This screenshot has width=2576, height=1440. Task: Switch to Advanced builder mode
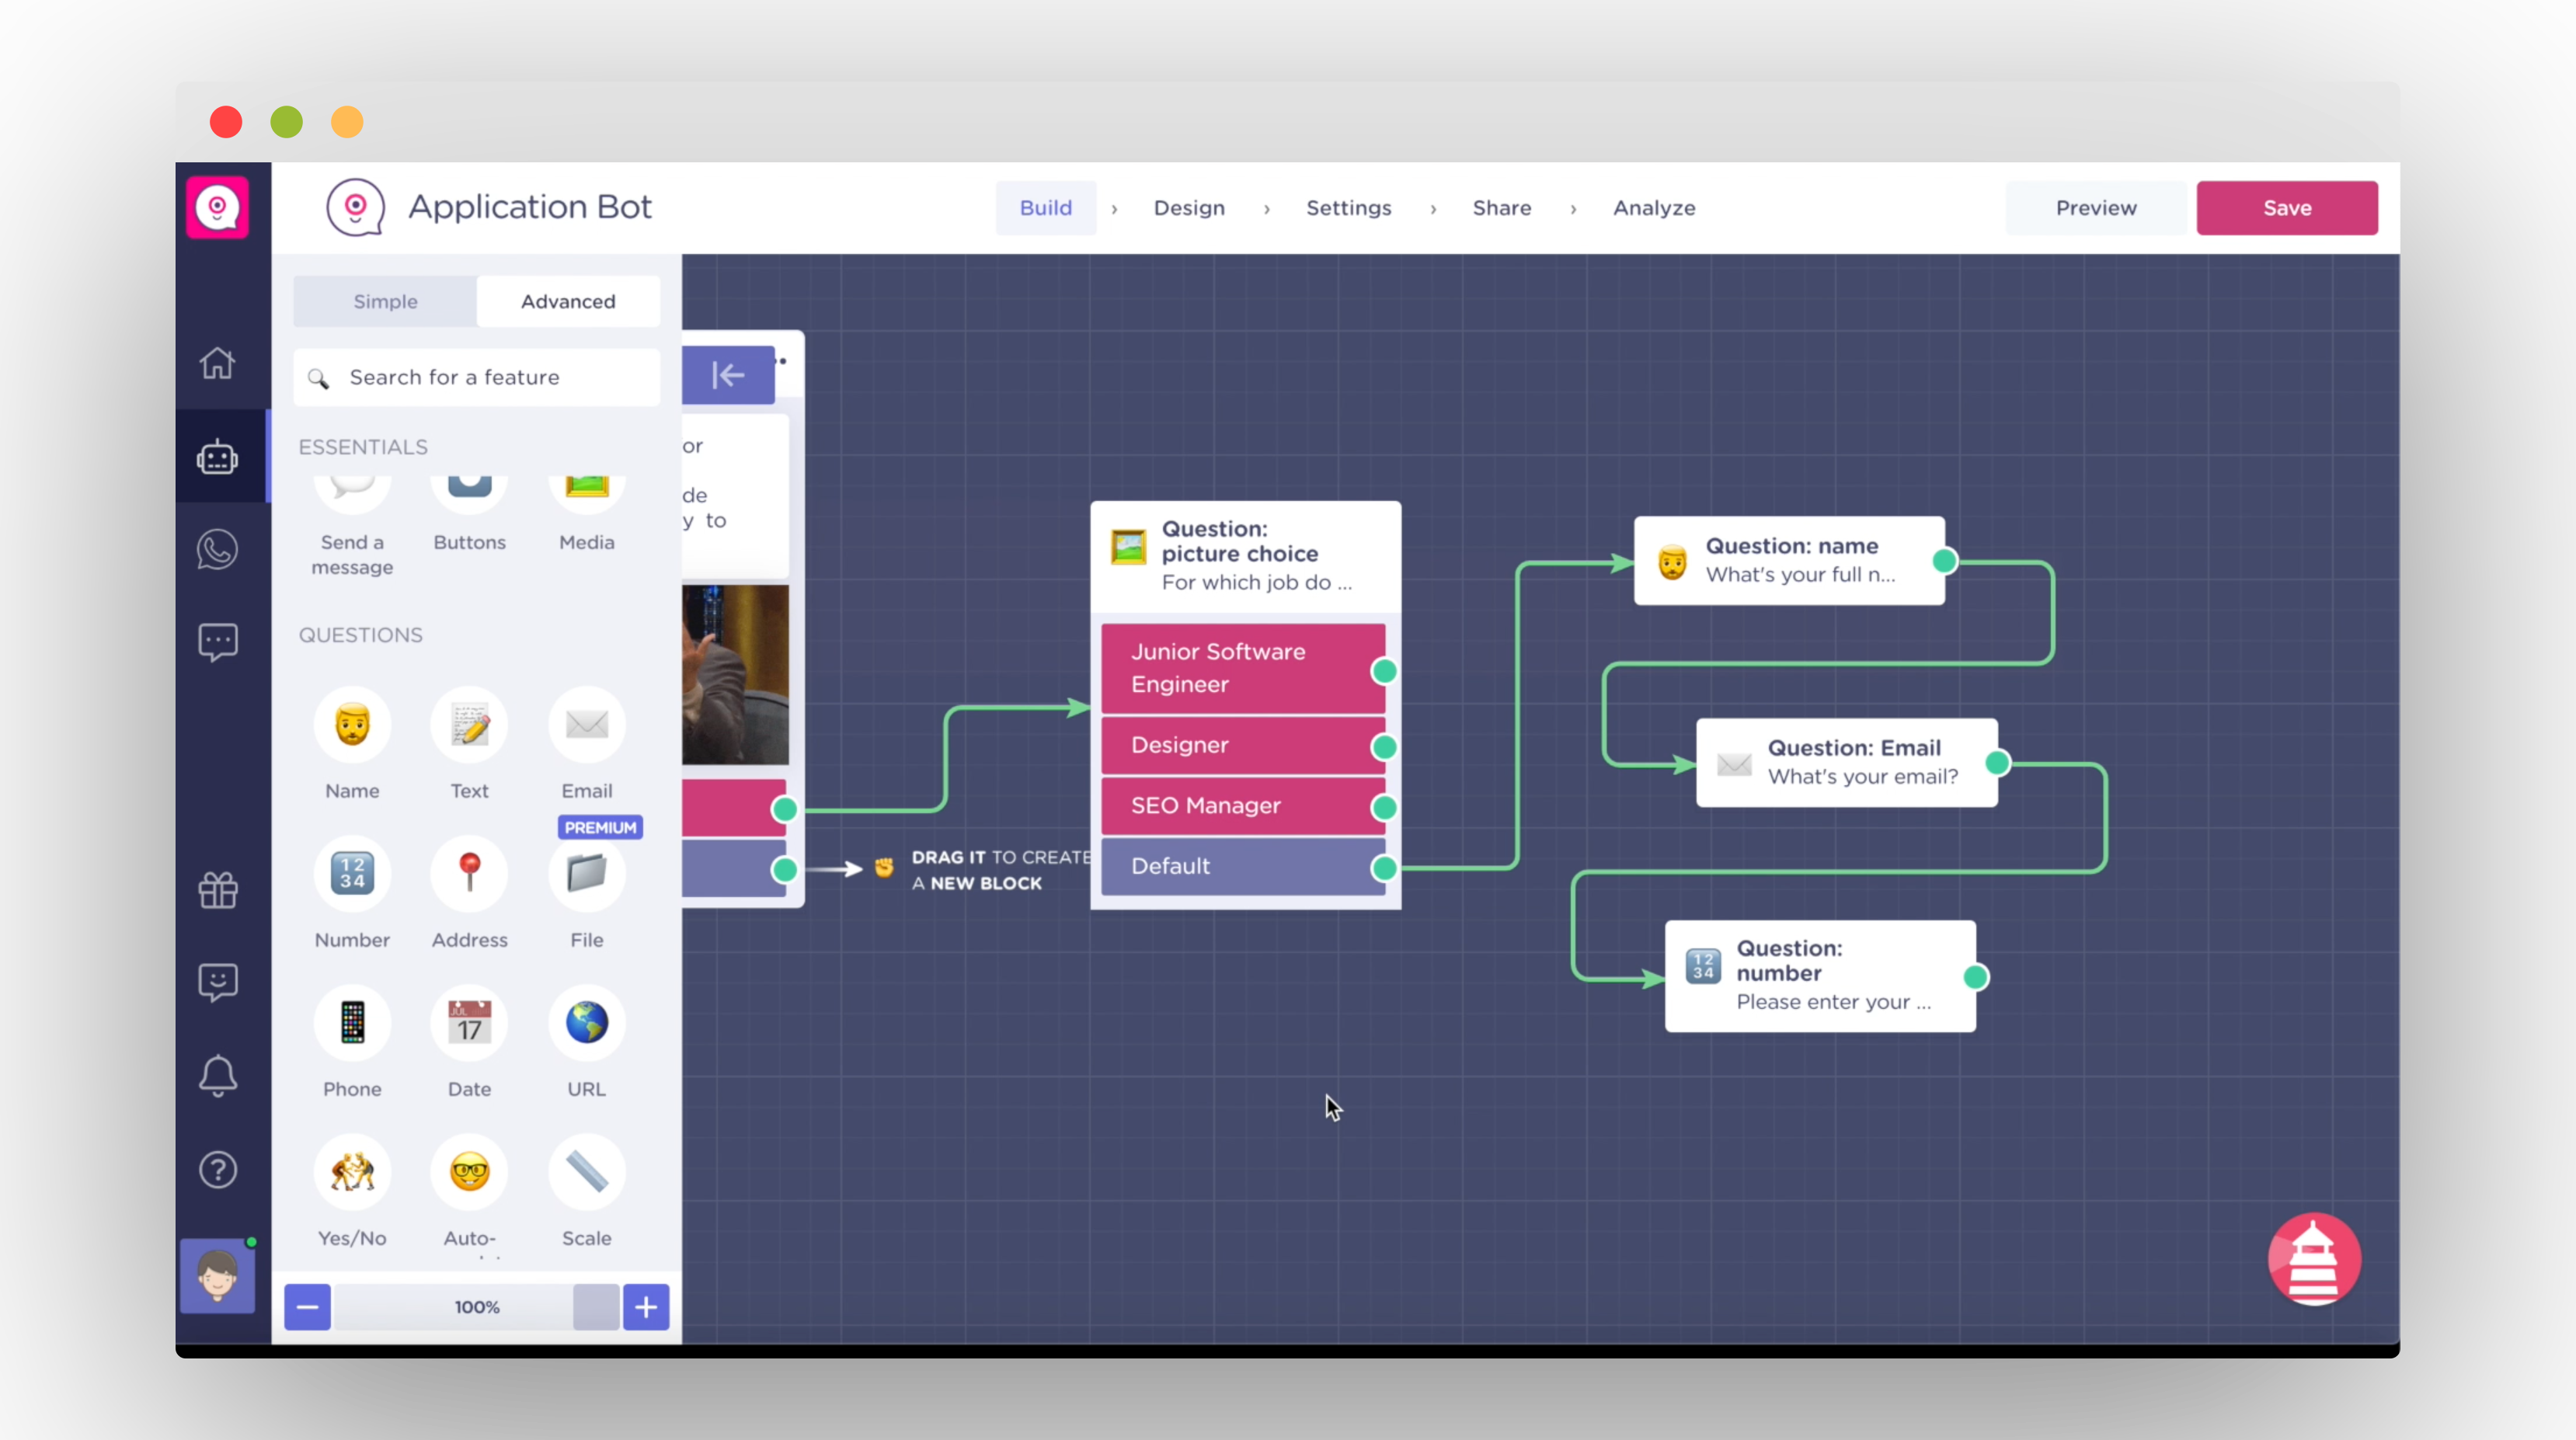(568, 301)
